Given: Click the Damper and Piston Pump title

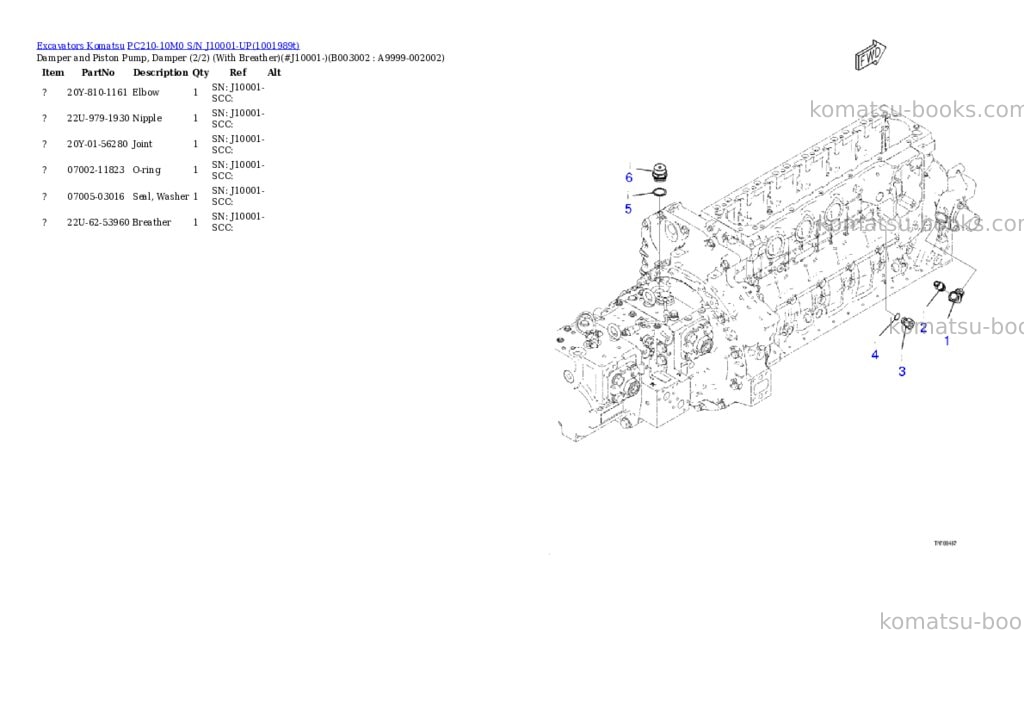Looking at the screenshot, I should pos(240,58).
